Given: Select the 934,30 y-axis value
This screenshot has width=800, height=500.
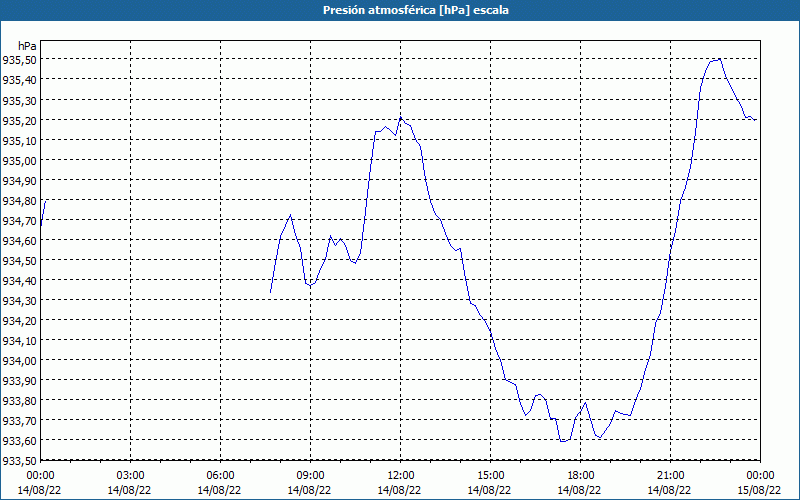Looking at the screenshot, I should (19, 301).
